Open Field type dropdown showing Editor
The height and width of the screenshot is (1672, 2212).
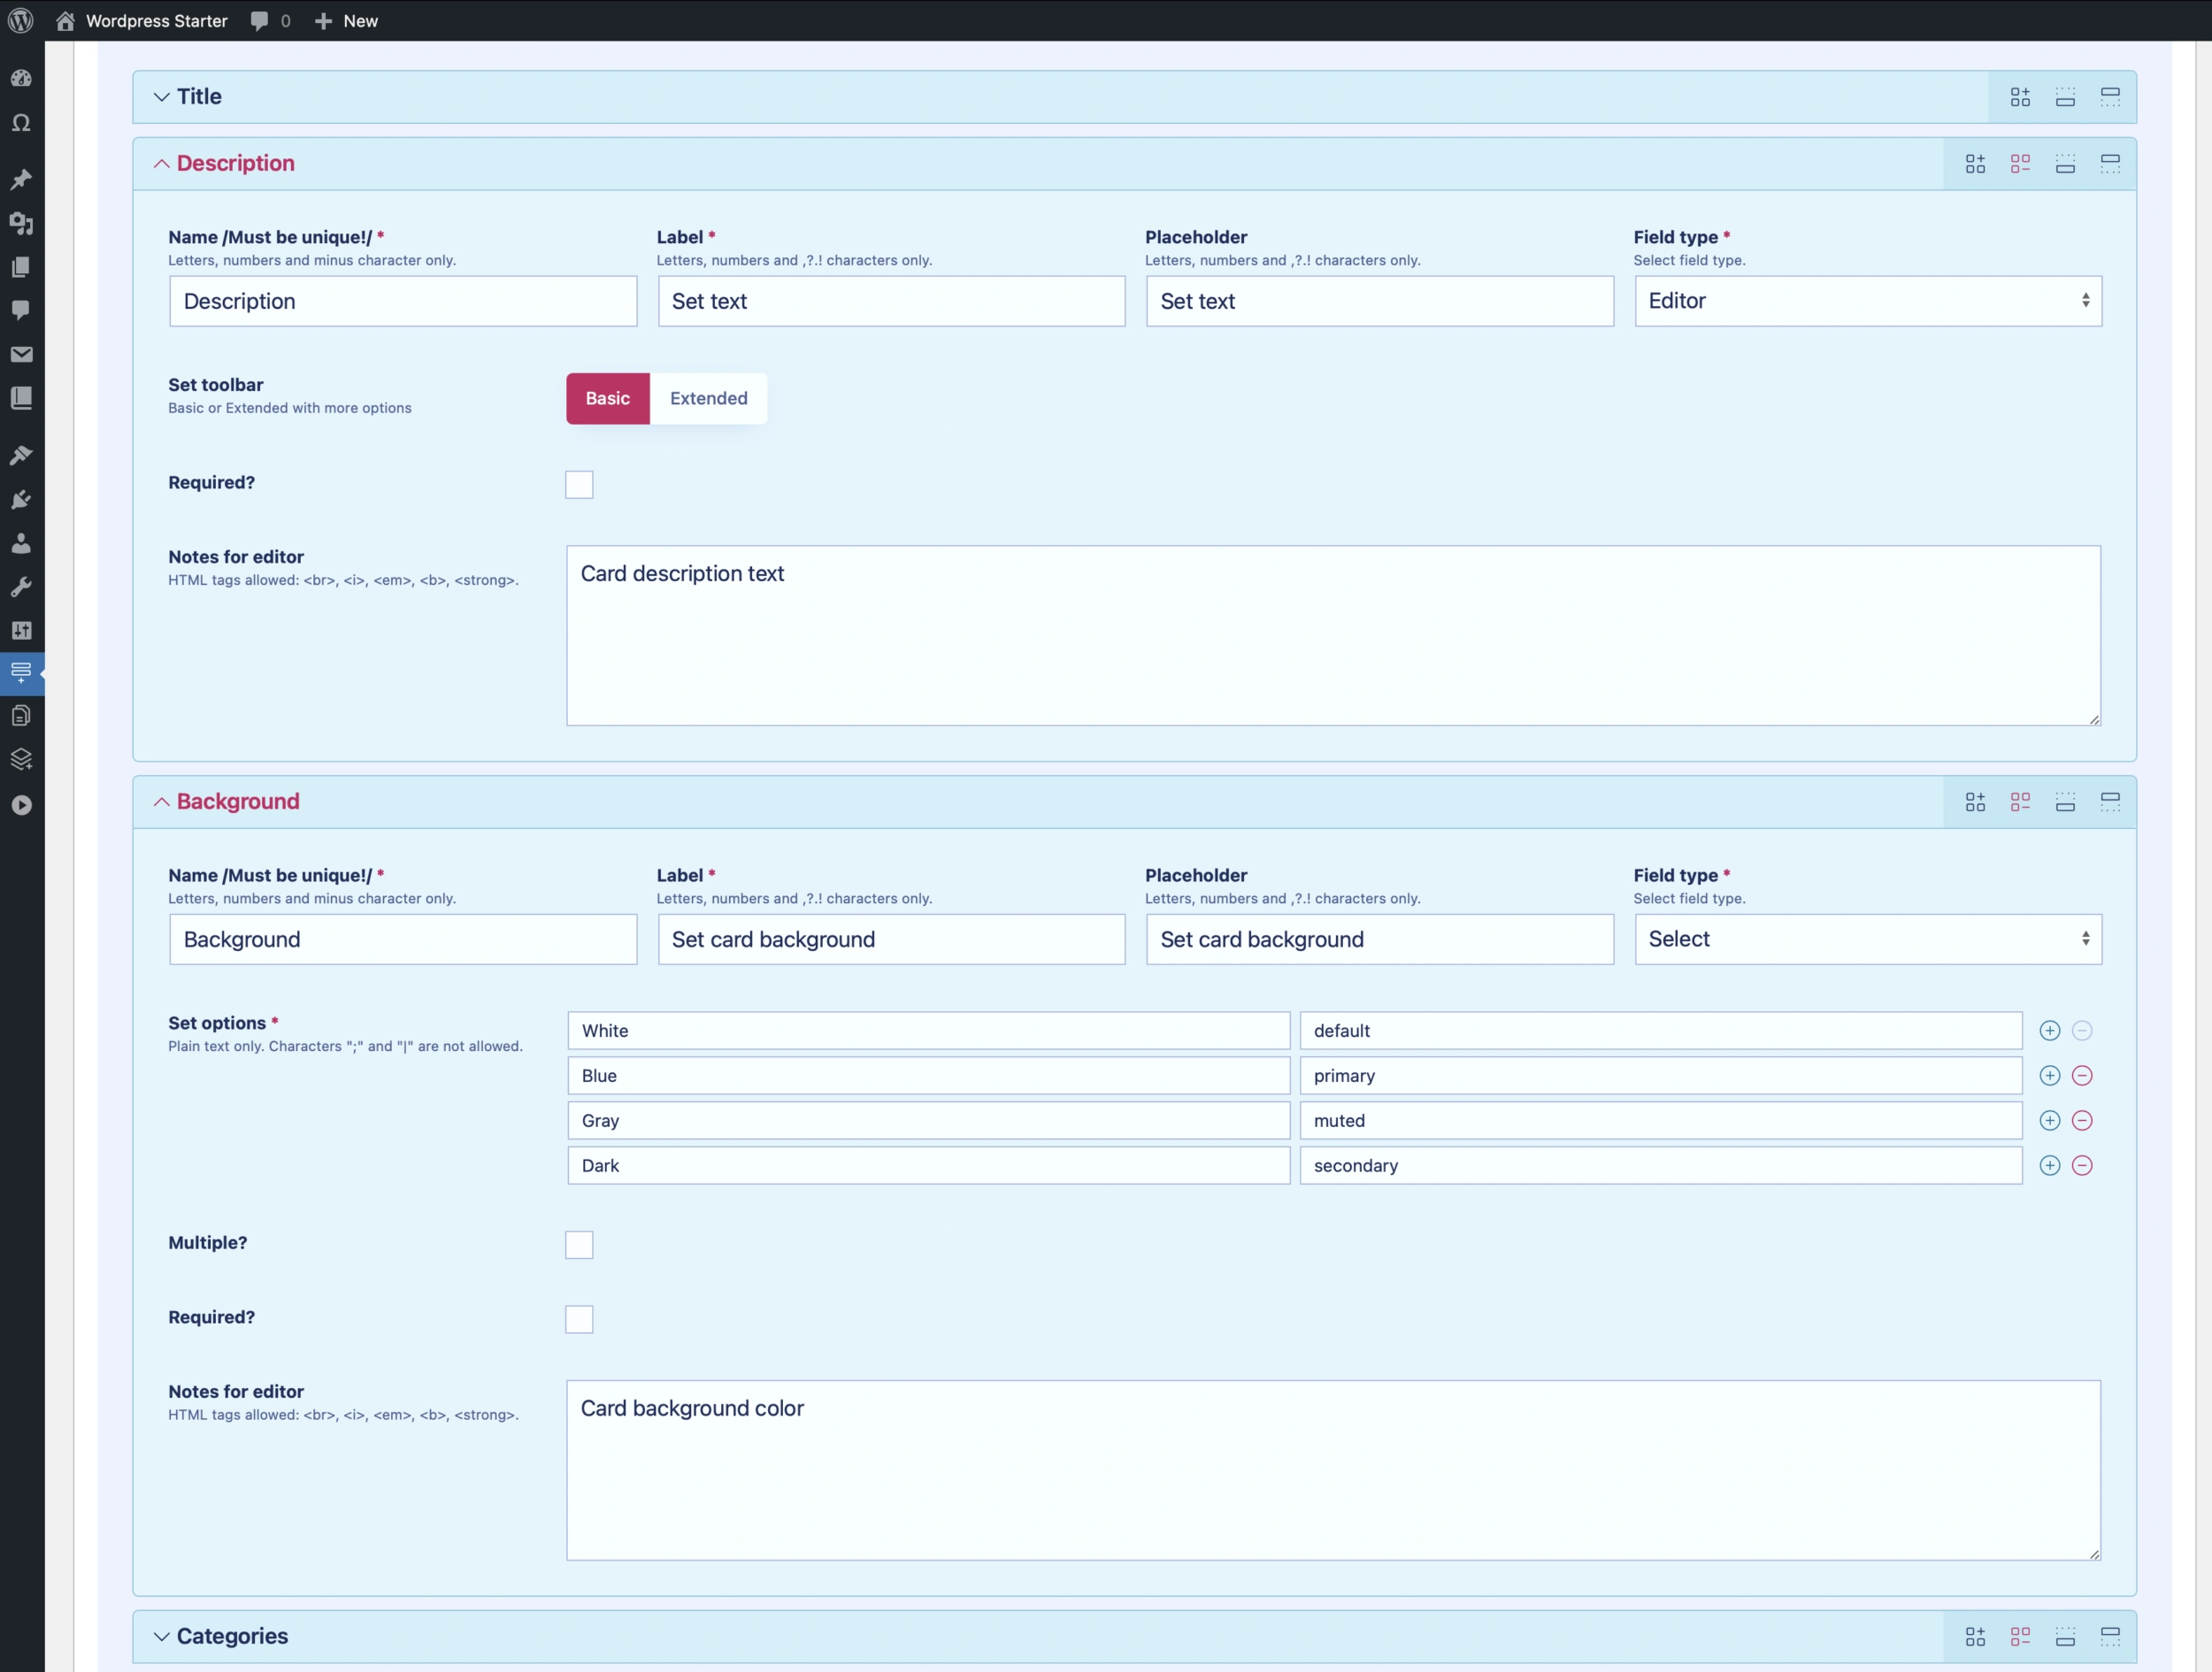[1868, 301]
